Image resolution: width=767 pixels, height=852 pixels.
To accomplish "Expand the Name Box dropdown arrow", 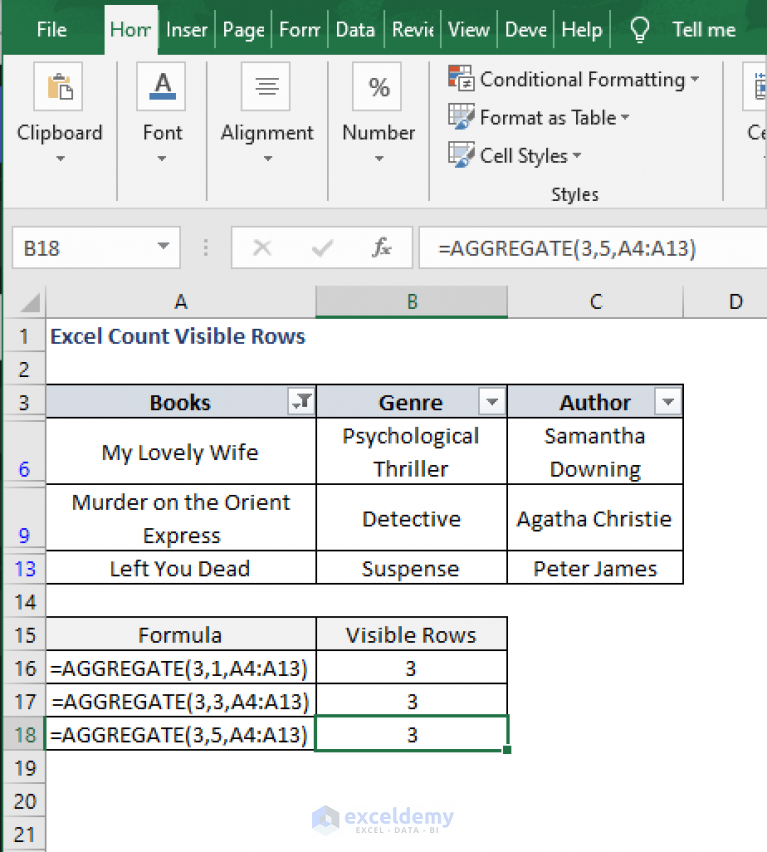I will point(163,247).
